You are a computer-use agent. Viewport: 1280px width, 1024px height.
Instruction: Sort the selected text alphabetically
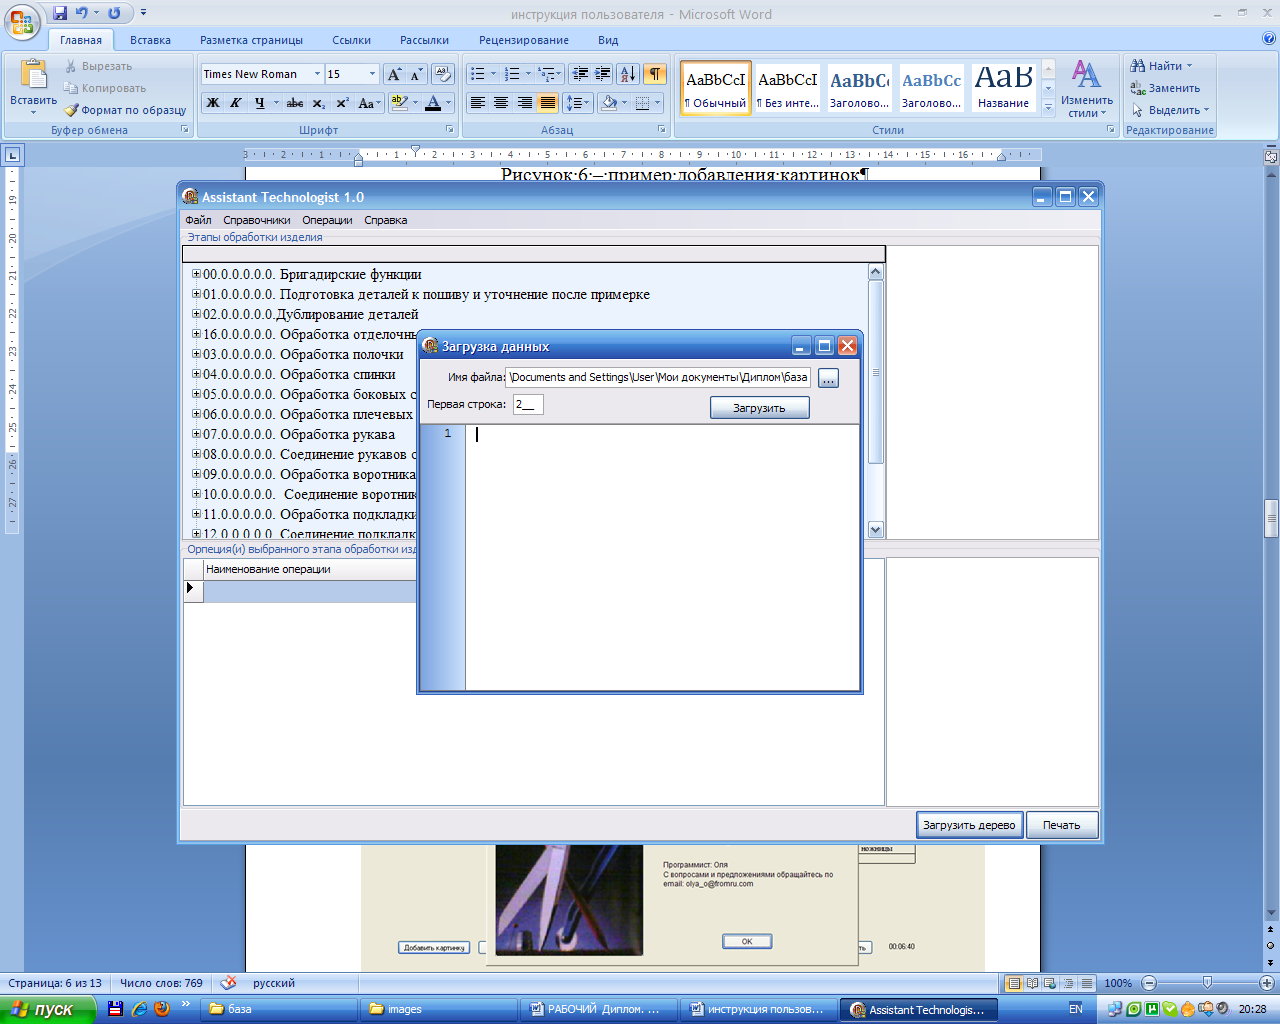pos(628,74)
